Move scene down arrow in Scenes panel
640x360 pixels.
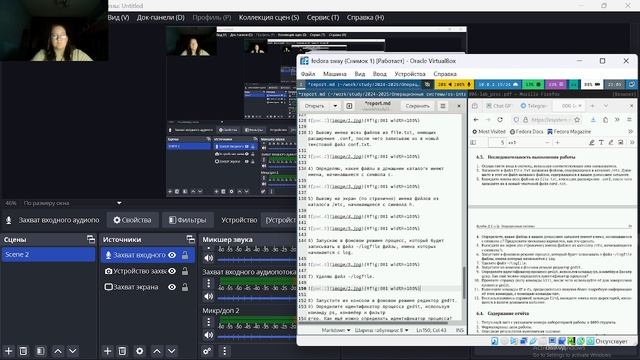pyautogui.click(x=73, y=351)
